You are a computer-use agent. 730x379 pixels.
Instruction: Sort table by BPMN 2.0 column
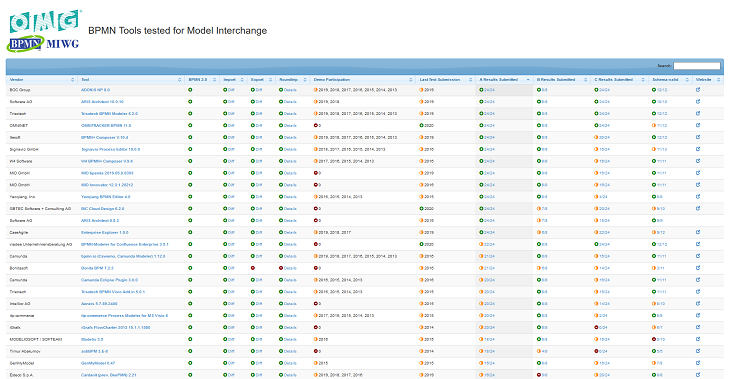point(202,80)
